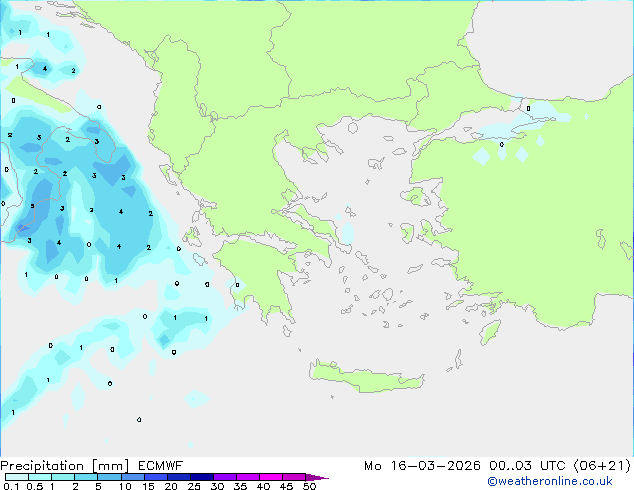Click the 45–50 mm legend color swatch
The width and height of the screenshot is (634, 490).
[294, 477]
